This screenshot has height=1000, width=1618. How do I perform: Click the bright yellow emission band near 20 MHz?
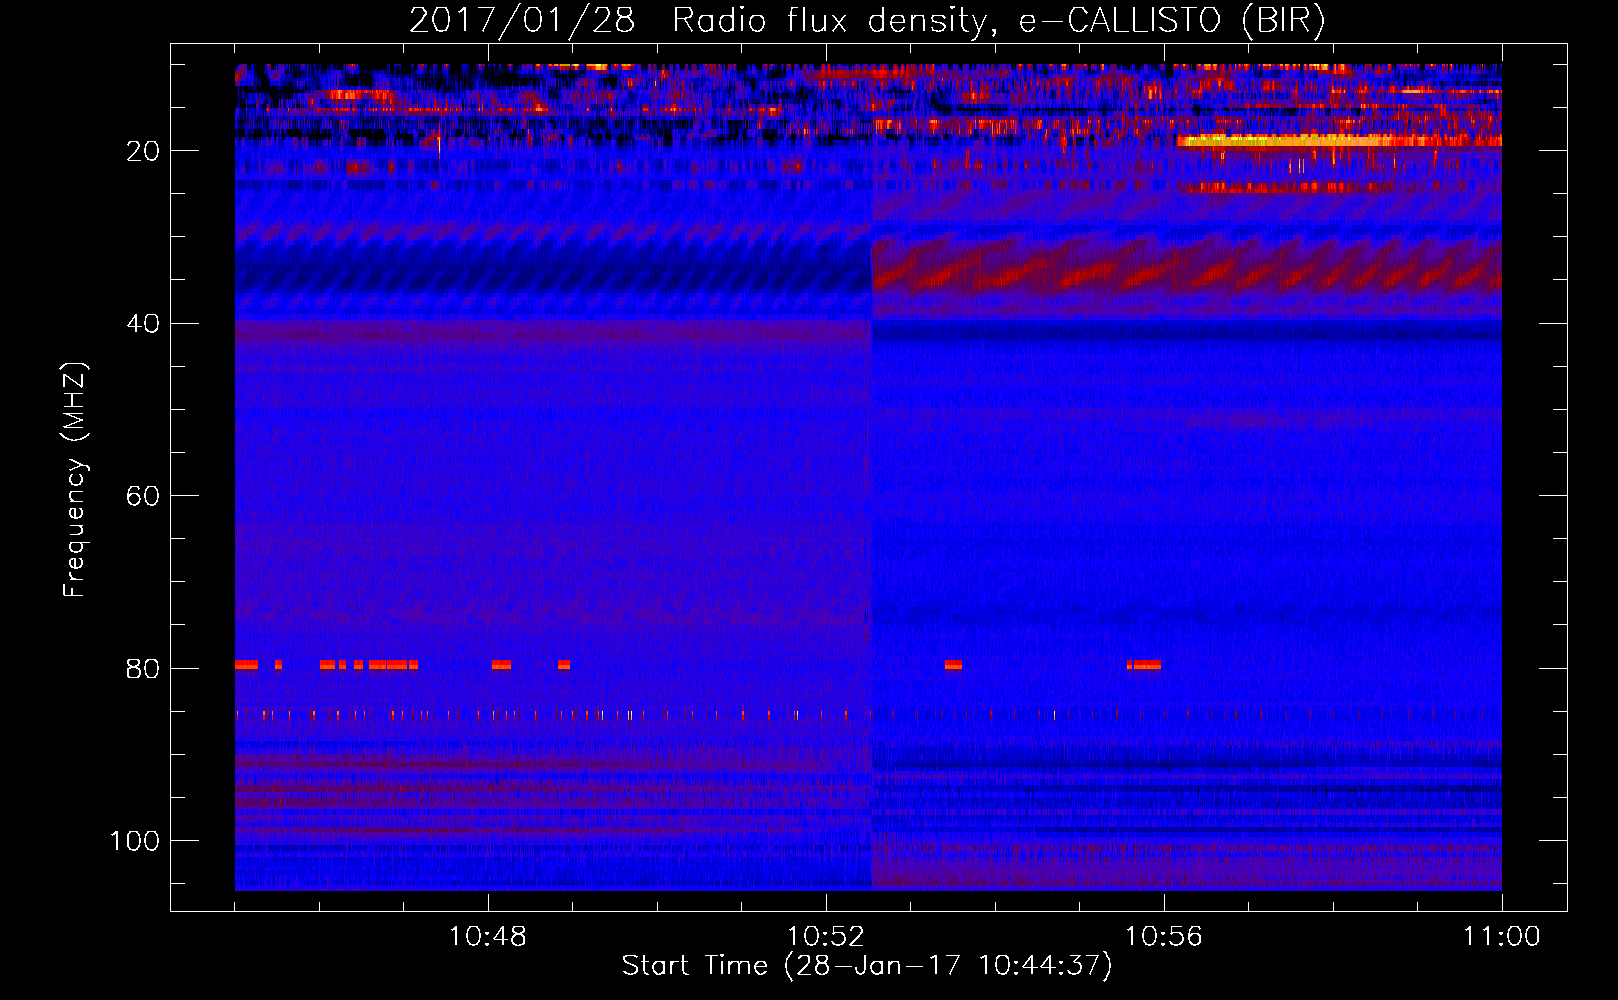pyautogui.click(x=1340, y=141)
